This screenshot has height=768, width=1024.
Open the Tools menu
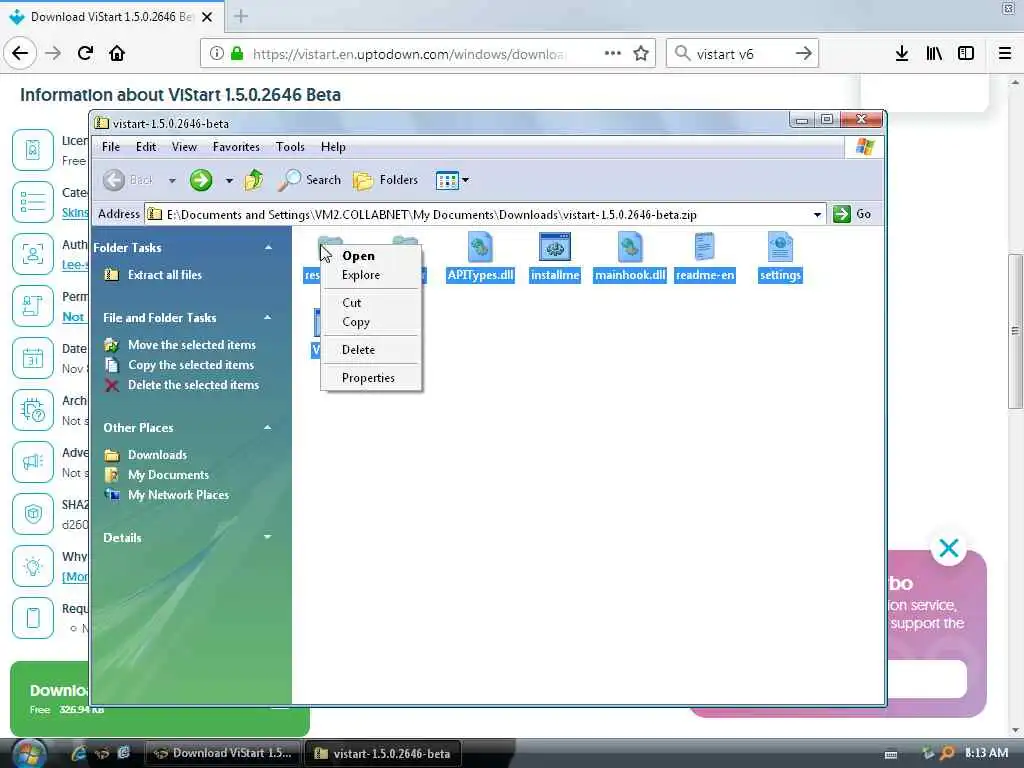tap(290, 147)
